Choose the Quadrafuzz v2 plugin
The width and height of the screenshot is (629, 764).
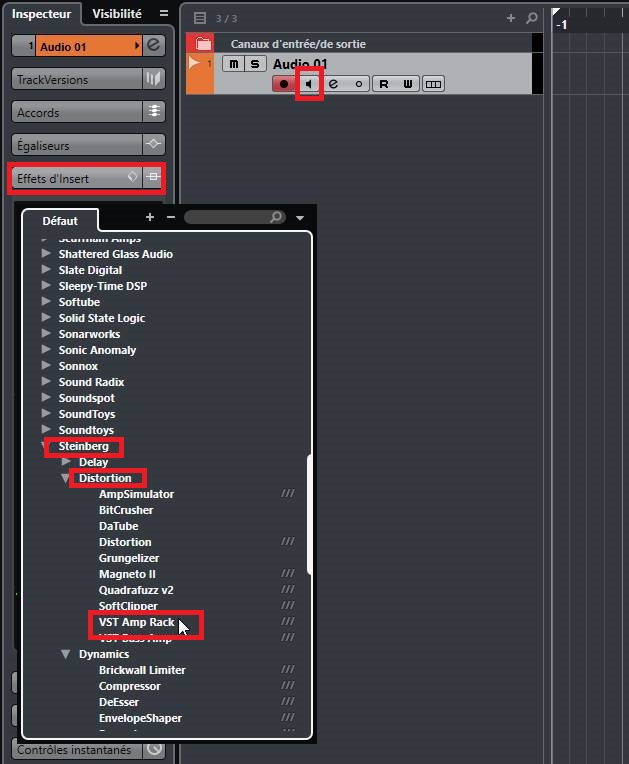(136, 590)
